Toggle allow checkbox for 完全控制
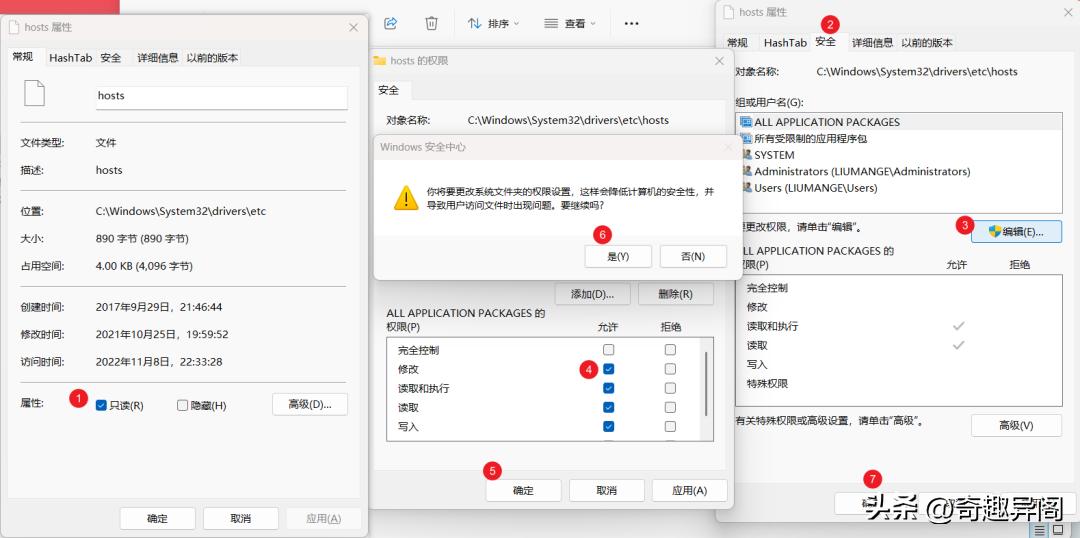The height and width of the screenshot is (538, 1080). coord(608,350)
